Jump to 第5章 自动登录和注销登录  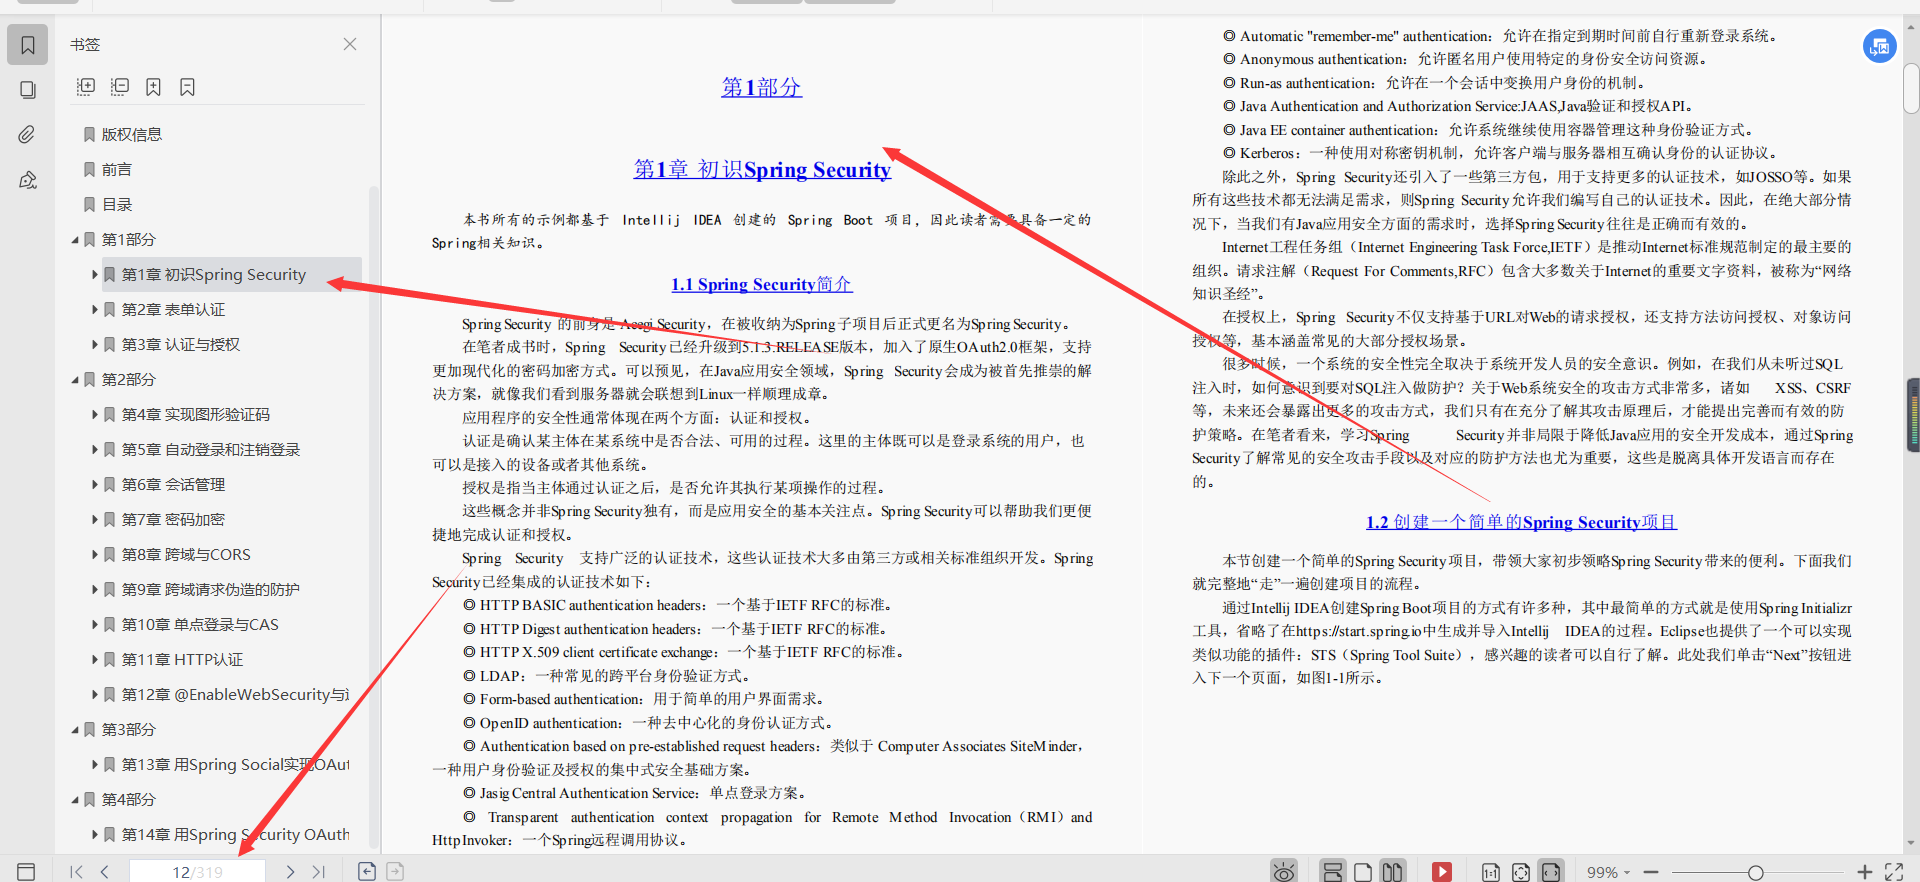coord(210,450)
